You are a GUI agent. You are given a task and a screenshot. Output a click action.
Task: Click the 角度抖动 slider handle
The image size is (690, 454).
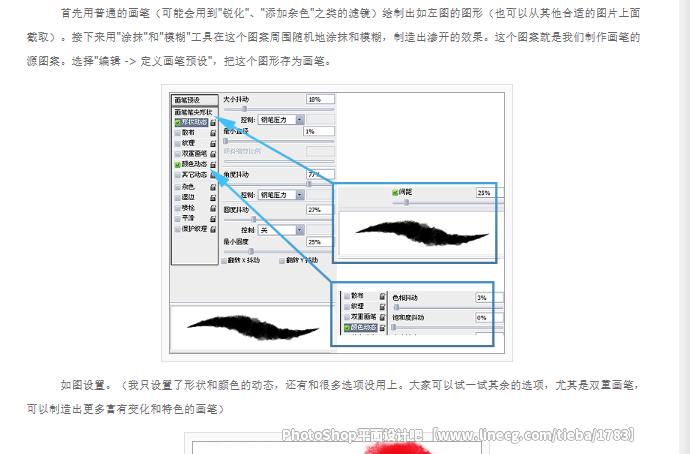coord(309,184)
